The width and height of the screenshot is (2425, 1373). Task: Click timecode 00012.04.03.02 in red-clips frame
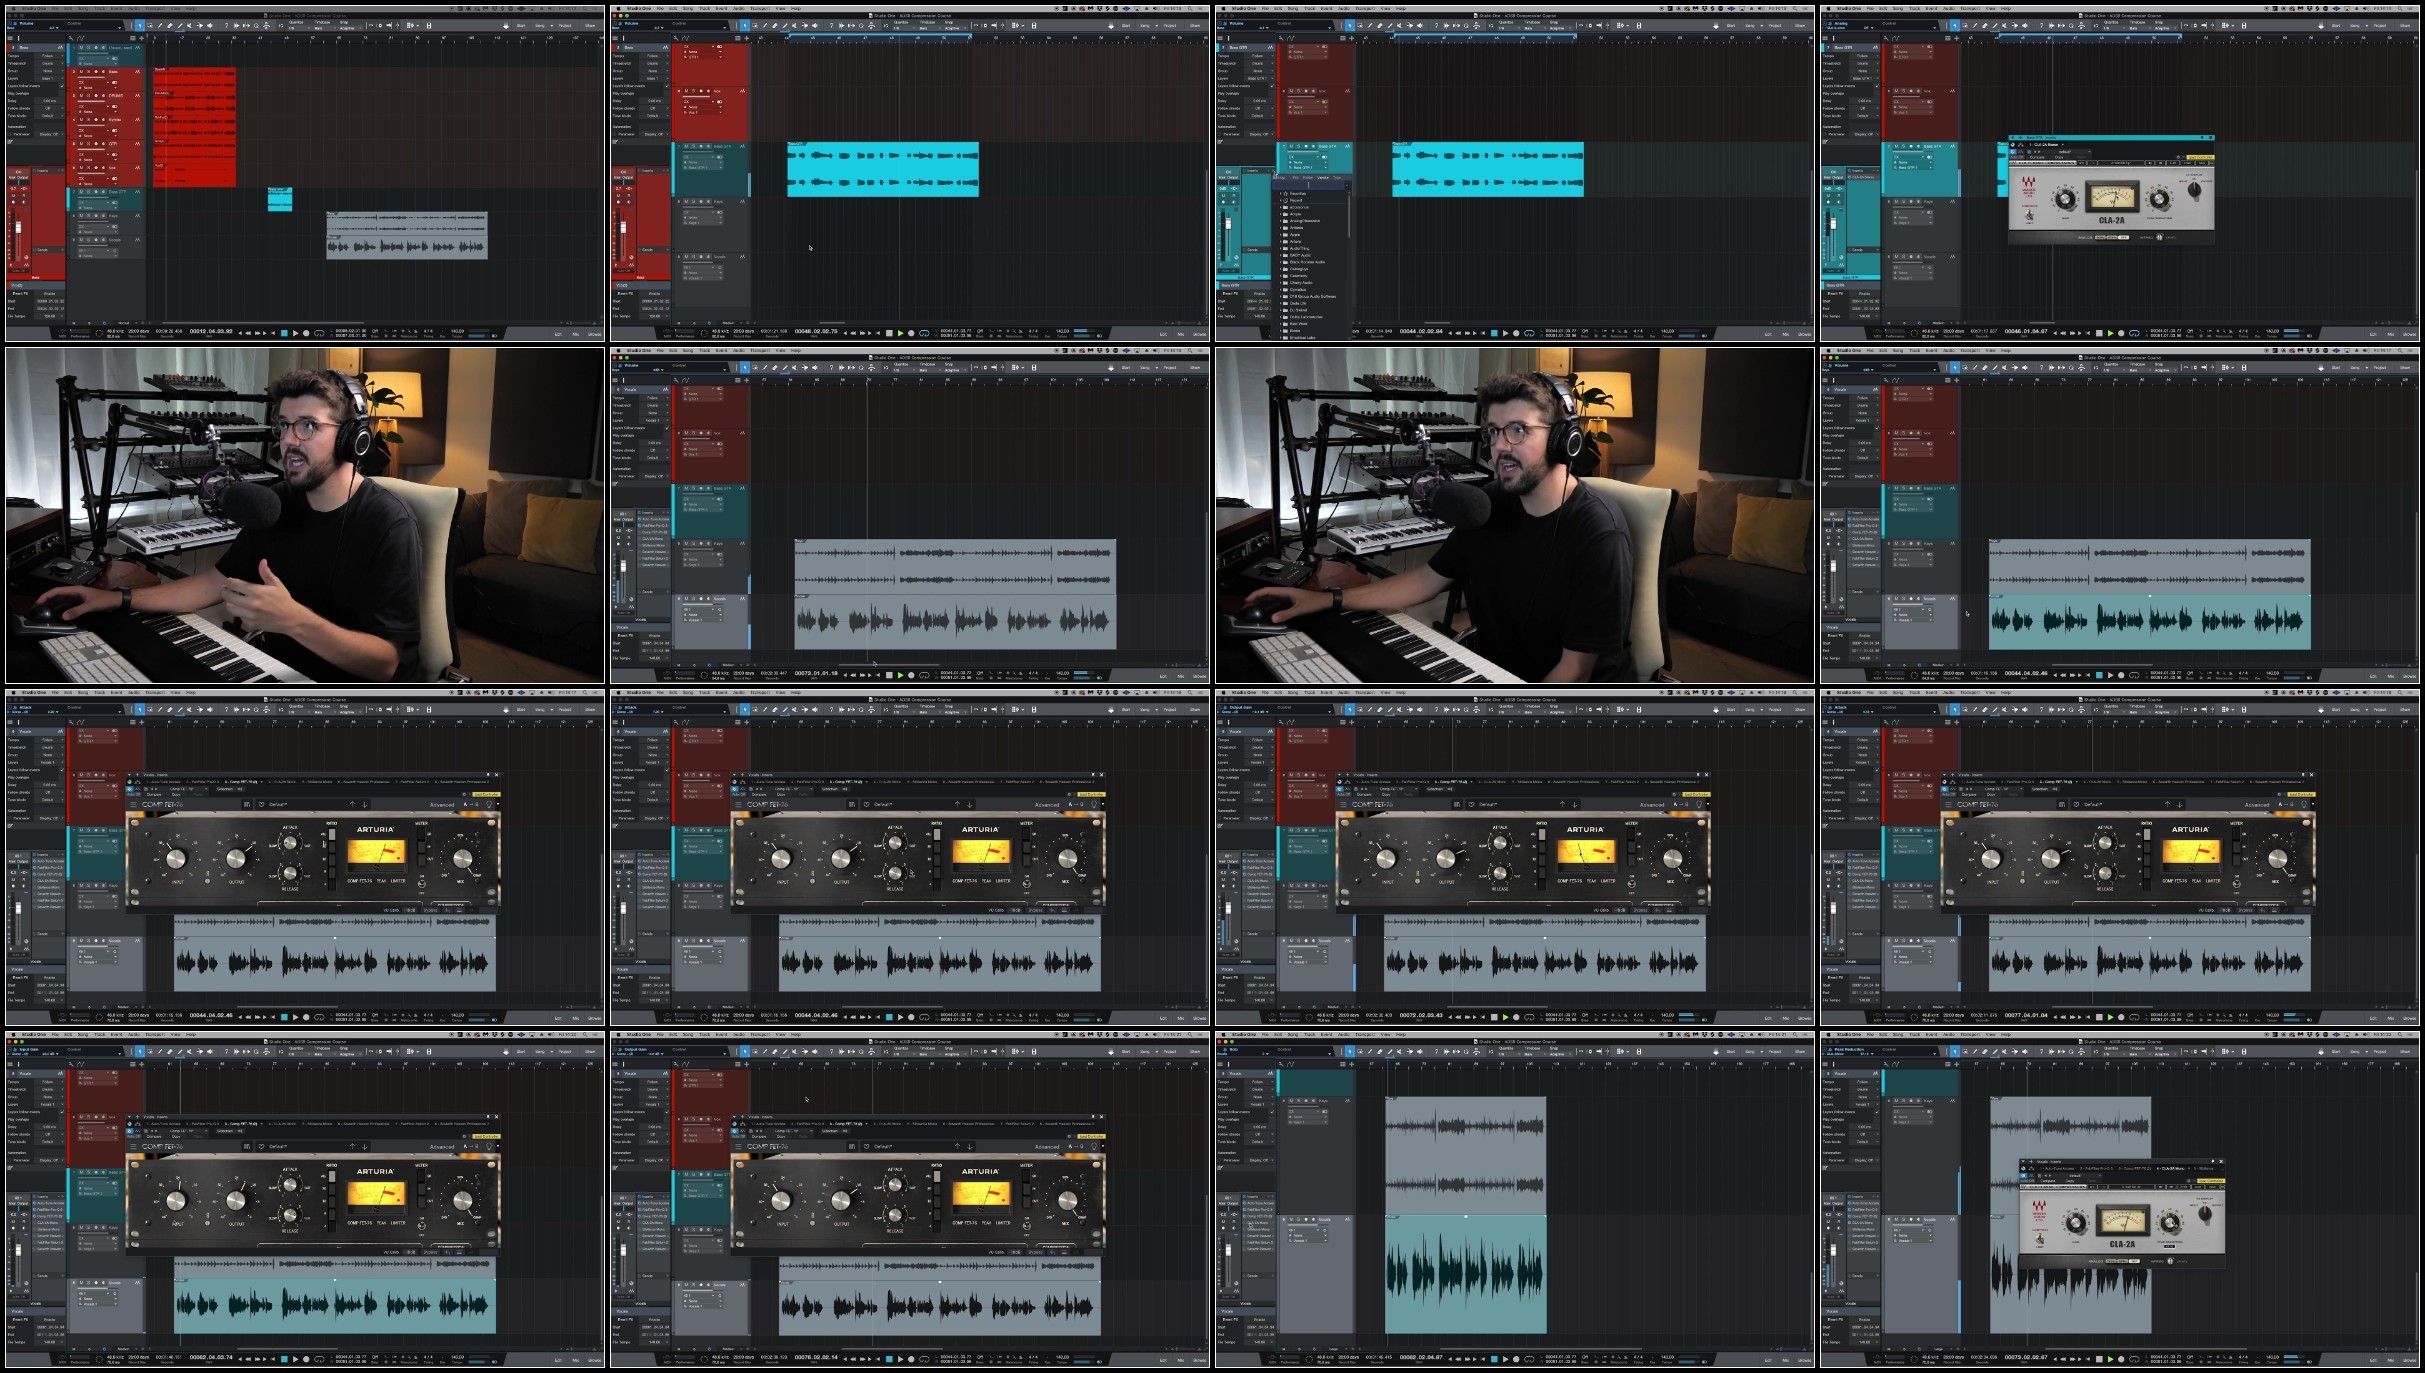[211, 331]
